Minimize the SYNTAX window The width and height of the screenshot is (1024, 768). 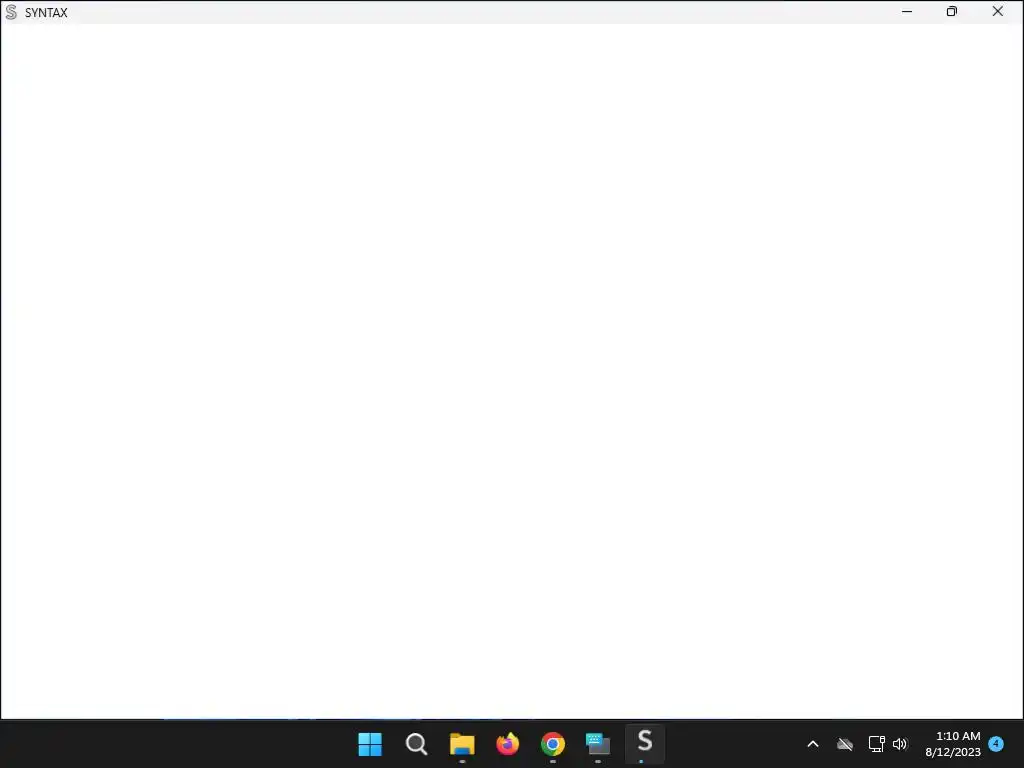coord(906,12)
